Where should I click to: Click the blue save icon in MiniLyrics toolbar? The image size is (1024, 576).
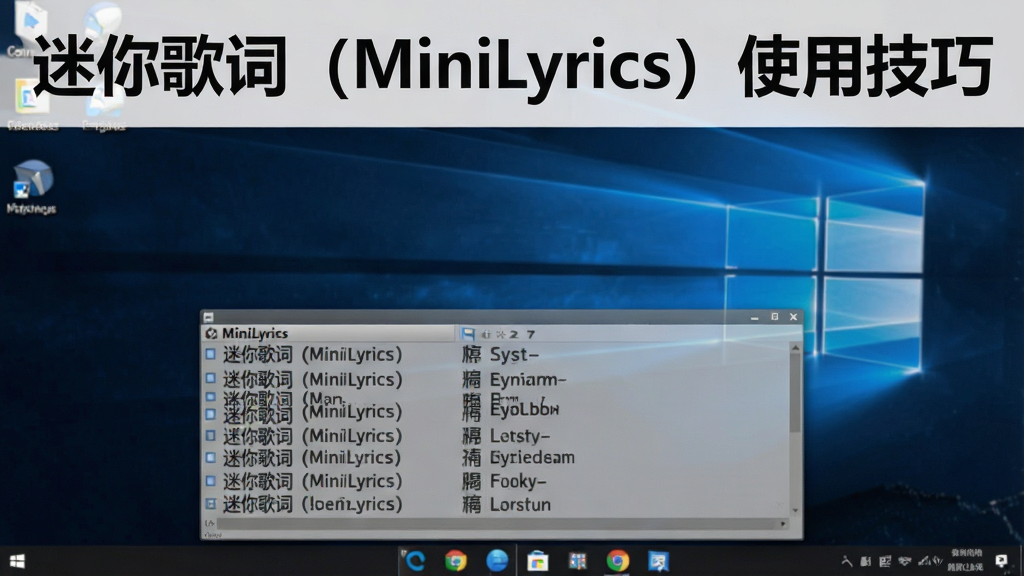468,334
